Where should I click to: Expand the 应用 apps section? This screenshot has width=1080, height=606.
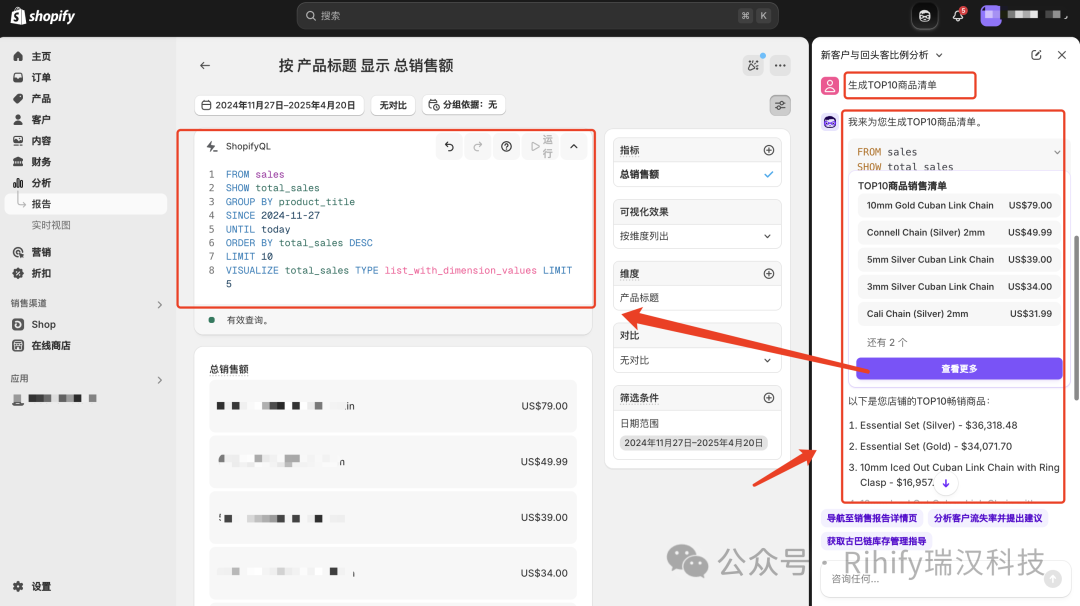(159, 379)
